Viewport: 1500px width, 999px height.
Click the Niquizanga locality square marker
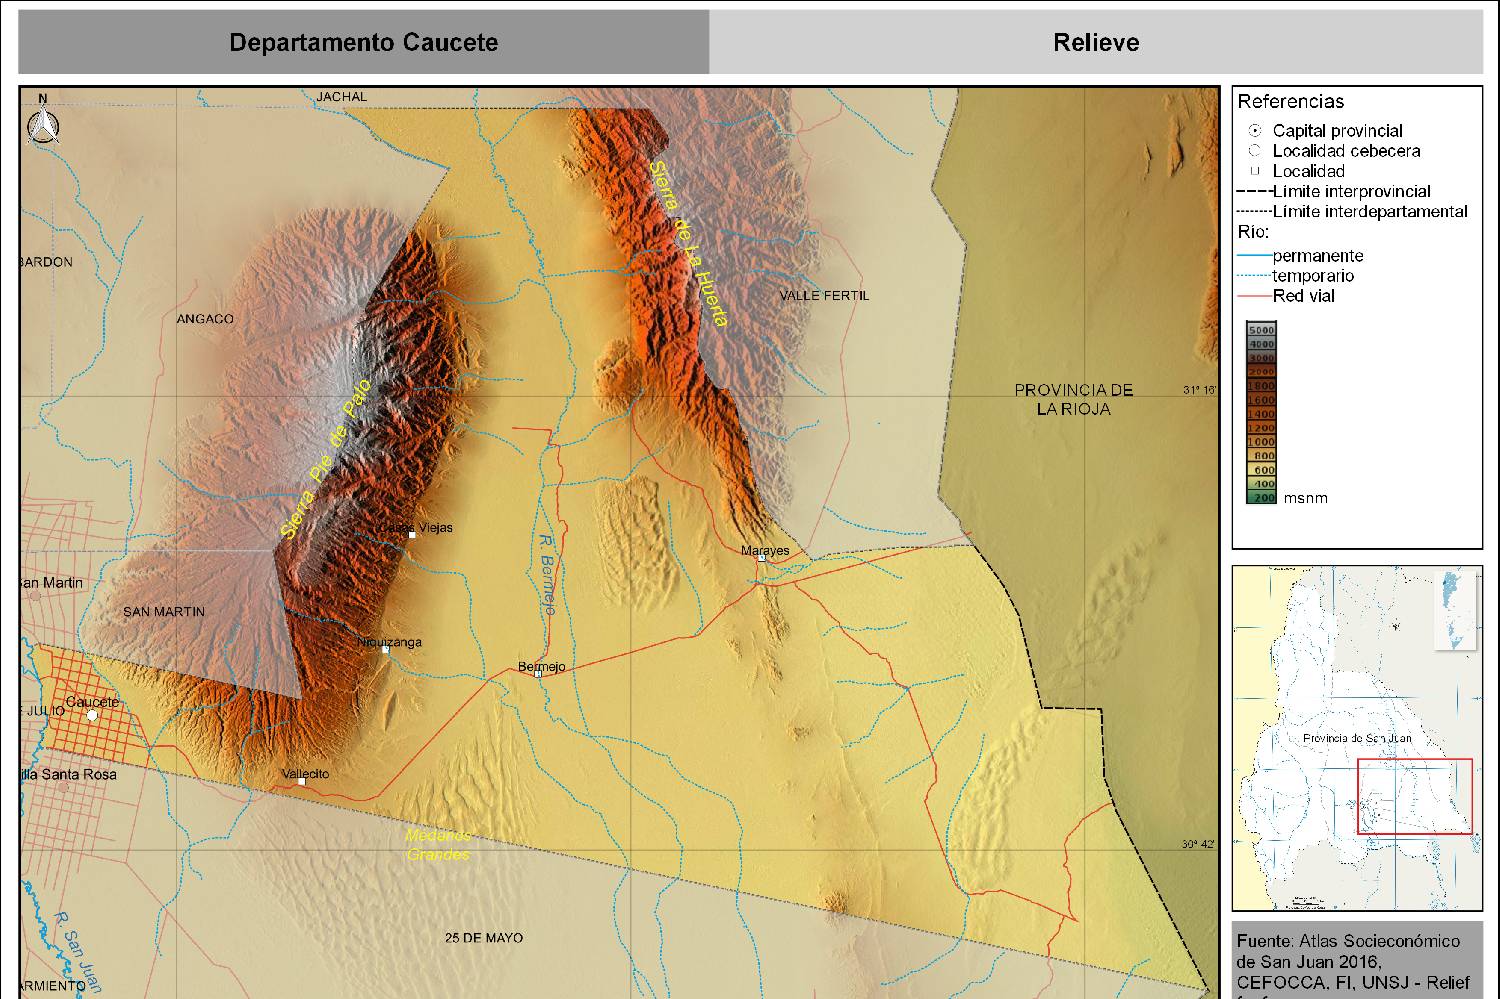point(385,650)
